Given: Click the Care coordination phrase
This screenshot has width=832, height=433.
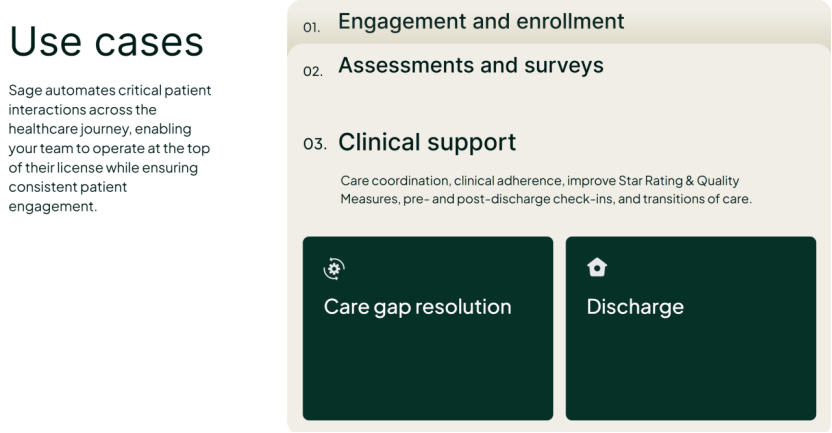Looking at the screenshot, I should 394,181.
